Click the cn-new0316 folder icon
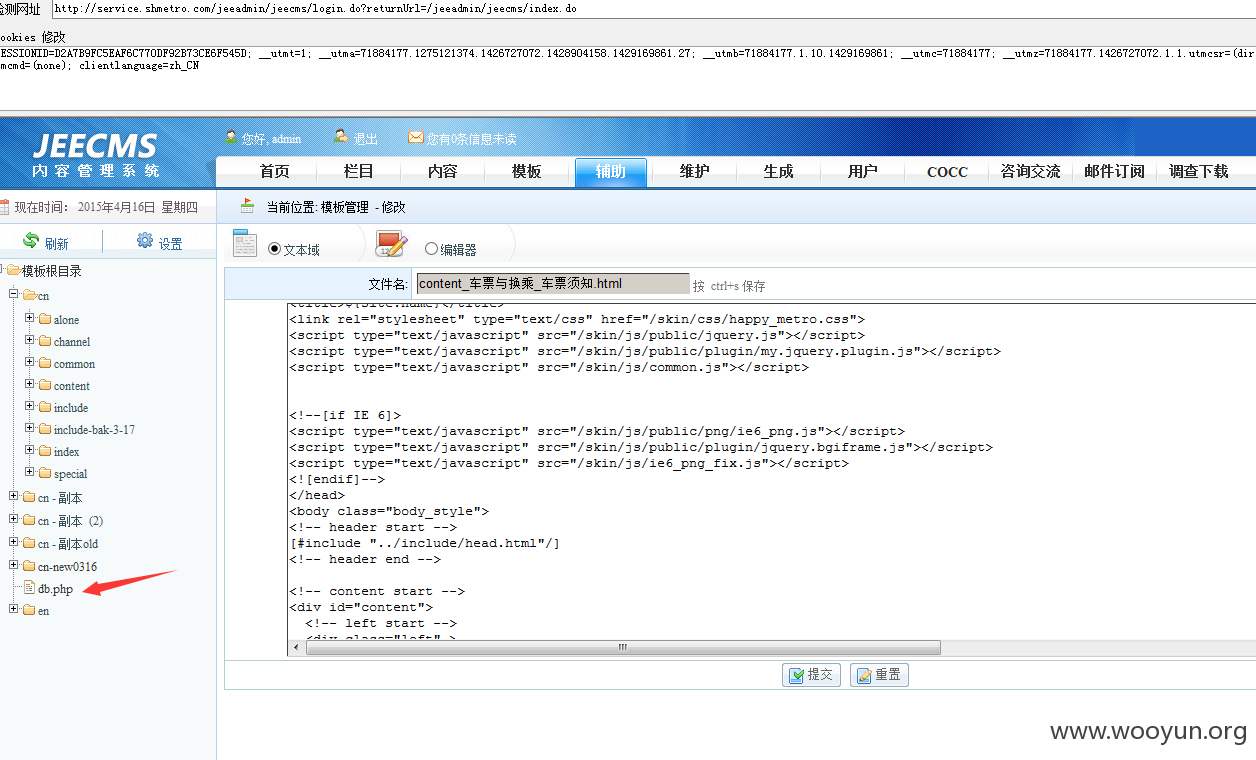Image resolution: width=1256 pixels, height=760 pixels. [29, 566]
